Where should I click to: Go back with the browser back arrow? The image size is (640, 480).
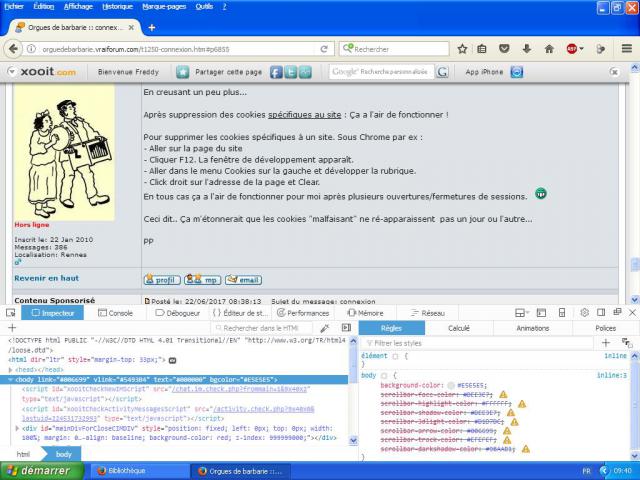(13, 49)
